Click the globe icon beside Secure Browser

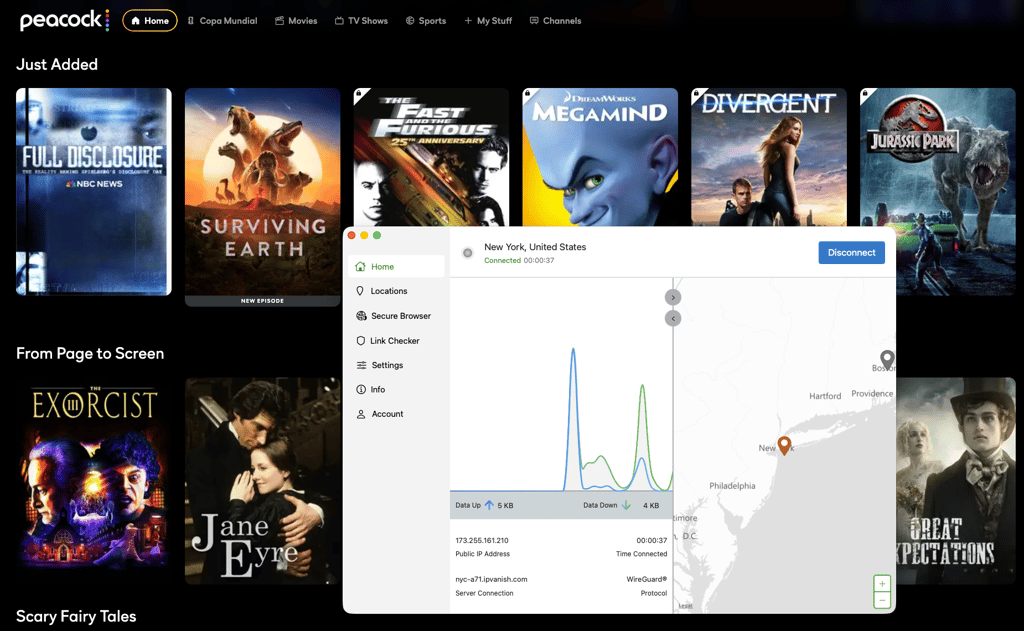(x=361, y=316)
